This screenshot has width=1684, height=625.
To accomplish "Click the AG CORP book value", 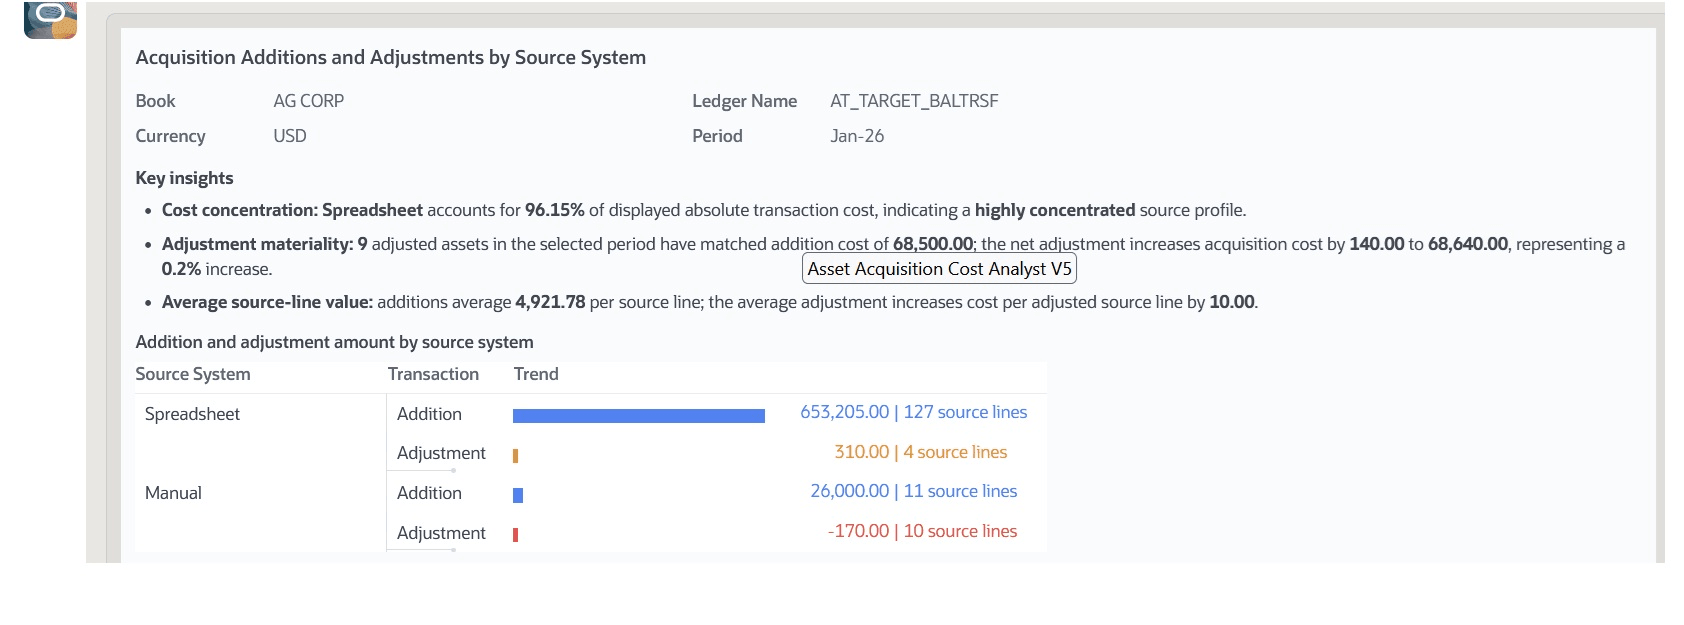I will click(x=308, y=101).
